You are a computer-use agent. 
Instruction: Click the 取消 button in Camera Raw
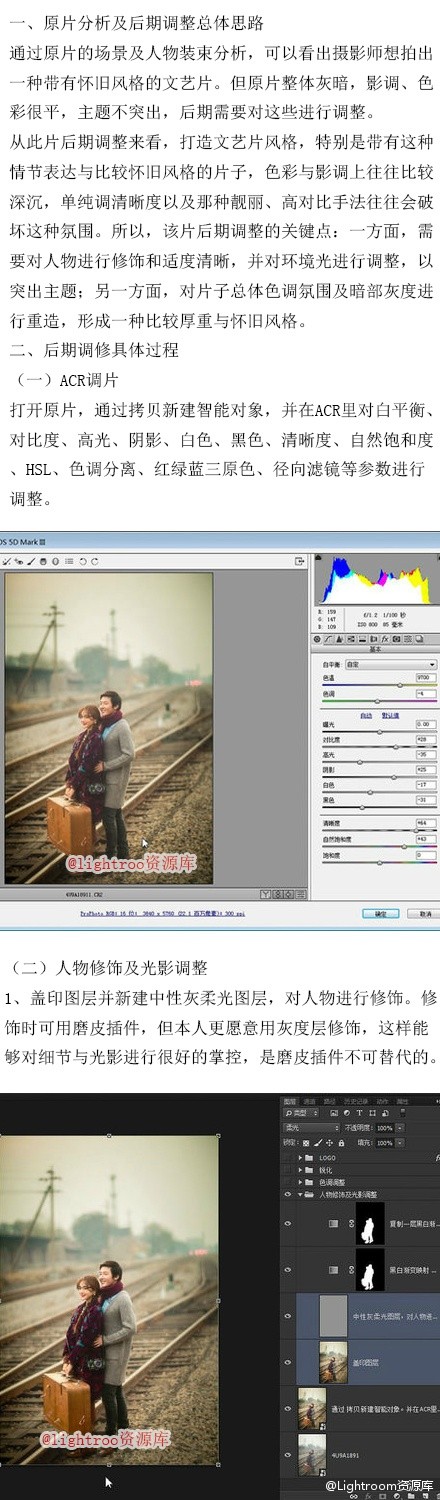(x=424, y=913)
